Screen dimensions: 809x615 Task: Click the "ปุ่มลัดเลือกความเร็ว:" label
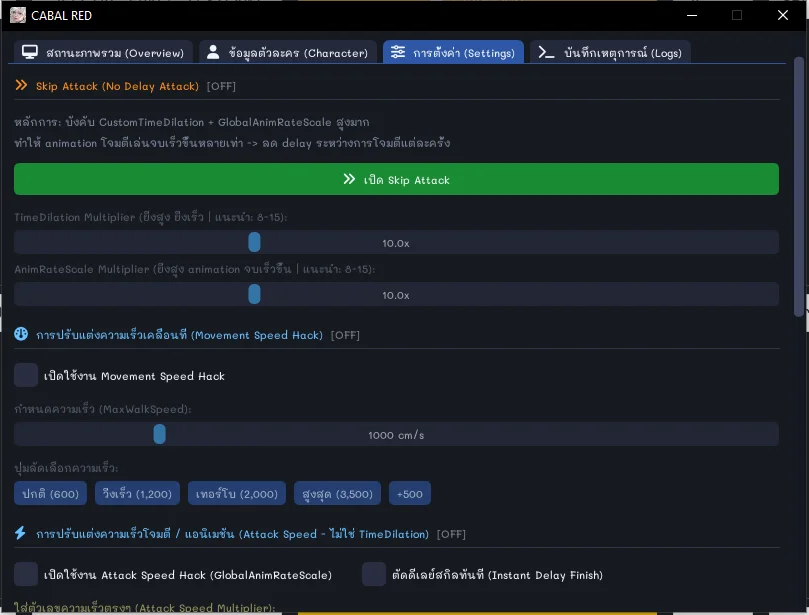click(x=66, y=468)
